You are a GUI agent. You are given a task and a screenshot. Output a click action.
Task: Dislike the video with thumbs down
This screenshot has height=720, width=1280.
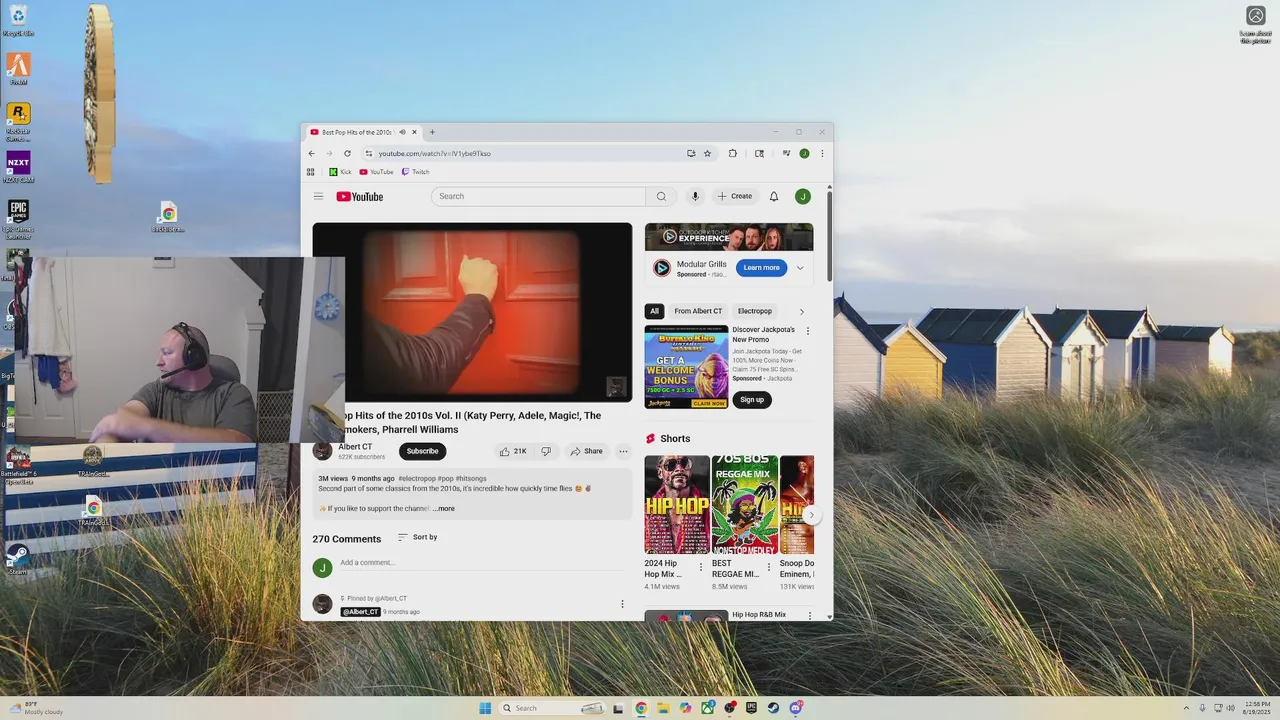pos(546,451)
